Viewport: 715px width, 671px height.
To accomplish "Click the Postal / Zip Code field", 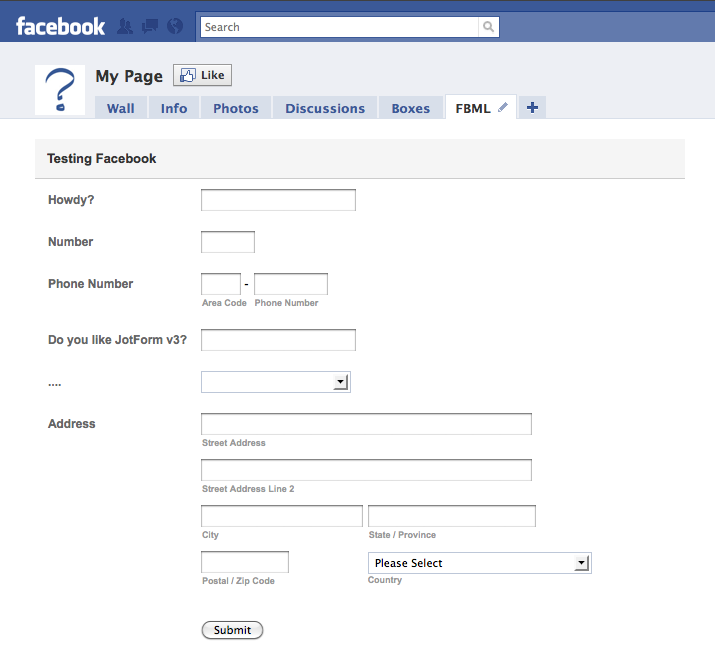I will [x=245, y=562].
